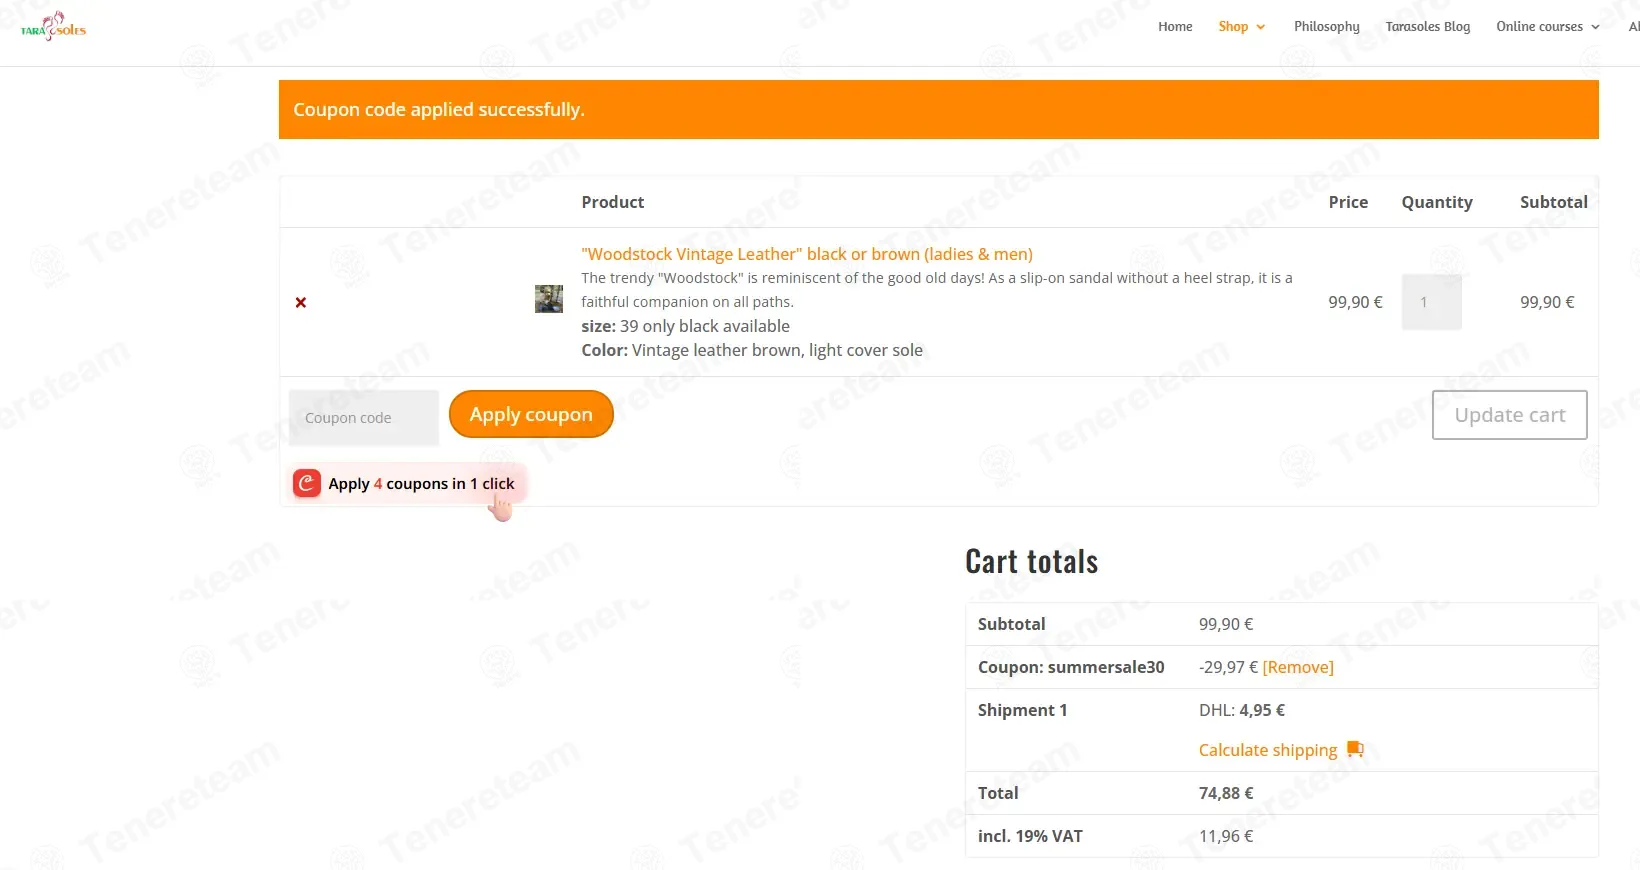
Task: Click the discount amount -29,97 €
Action: (x=1228, y=667)
